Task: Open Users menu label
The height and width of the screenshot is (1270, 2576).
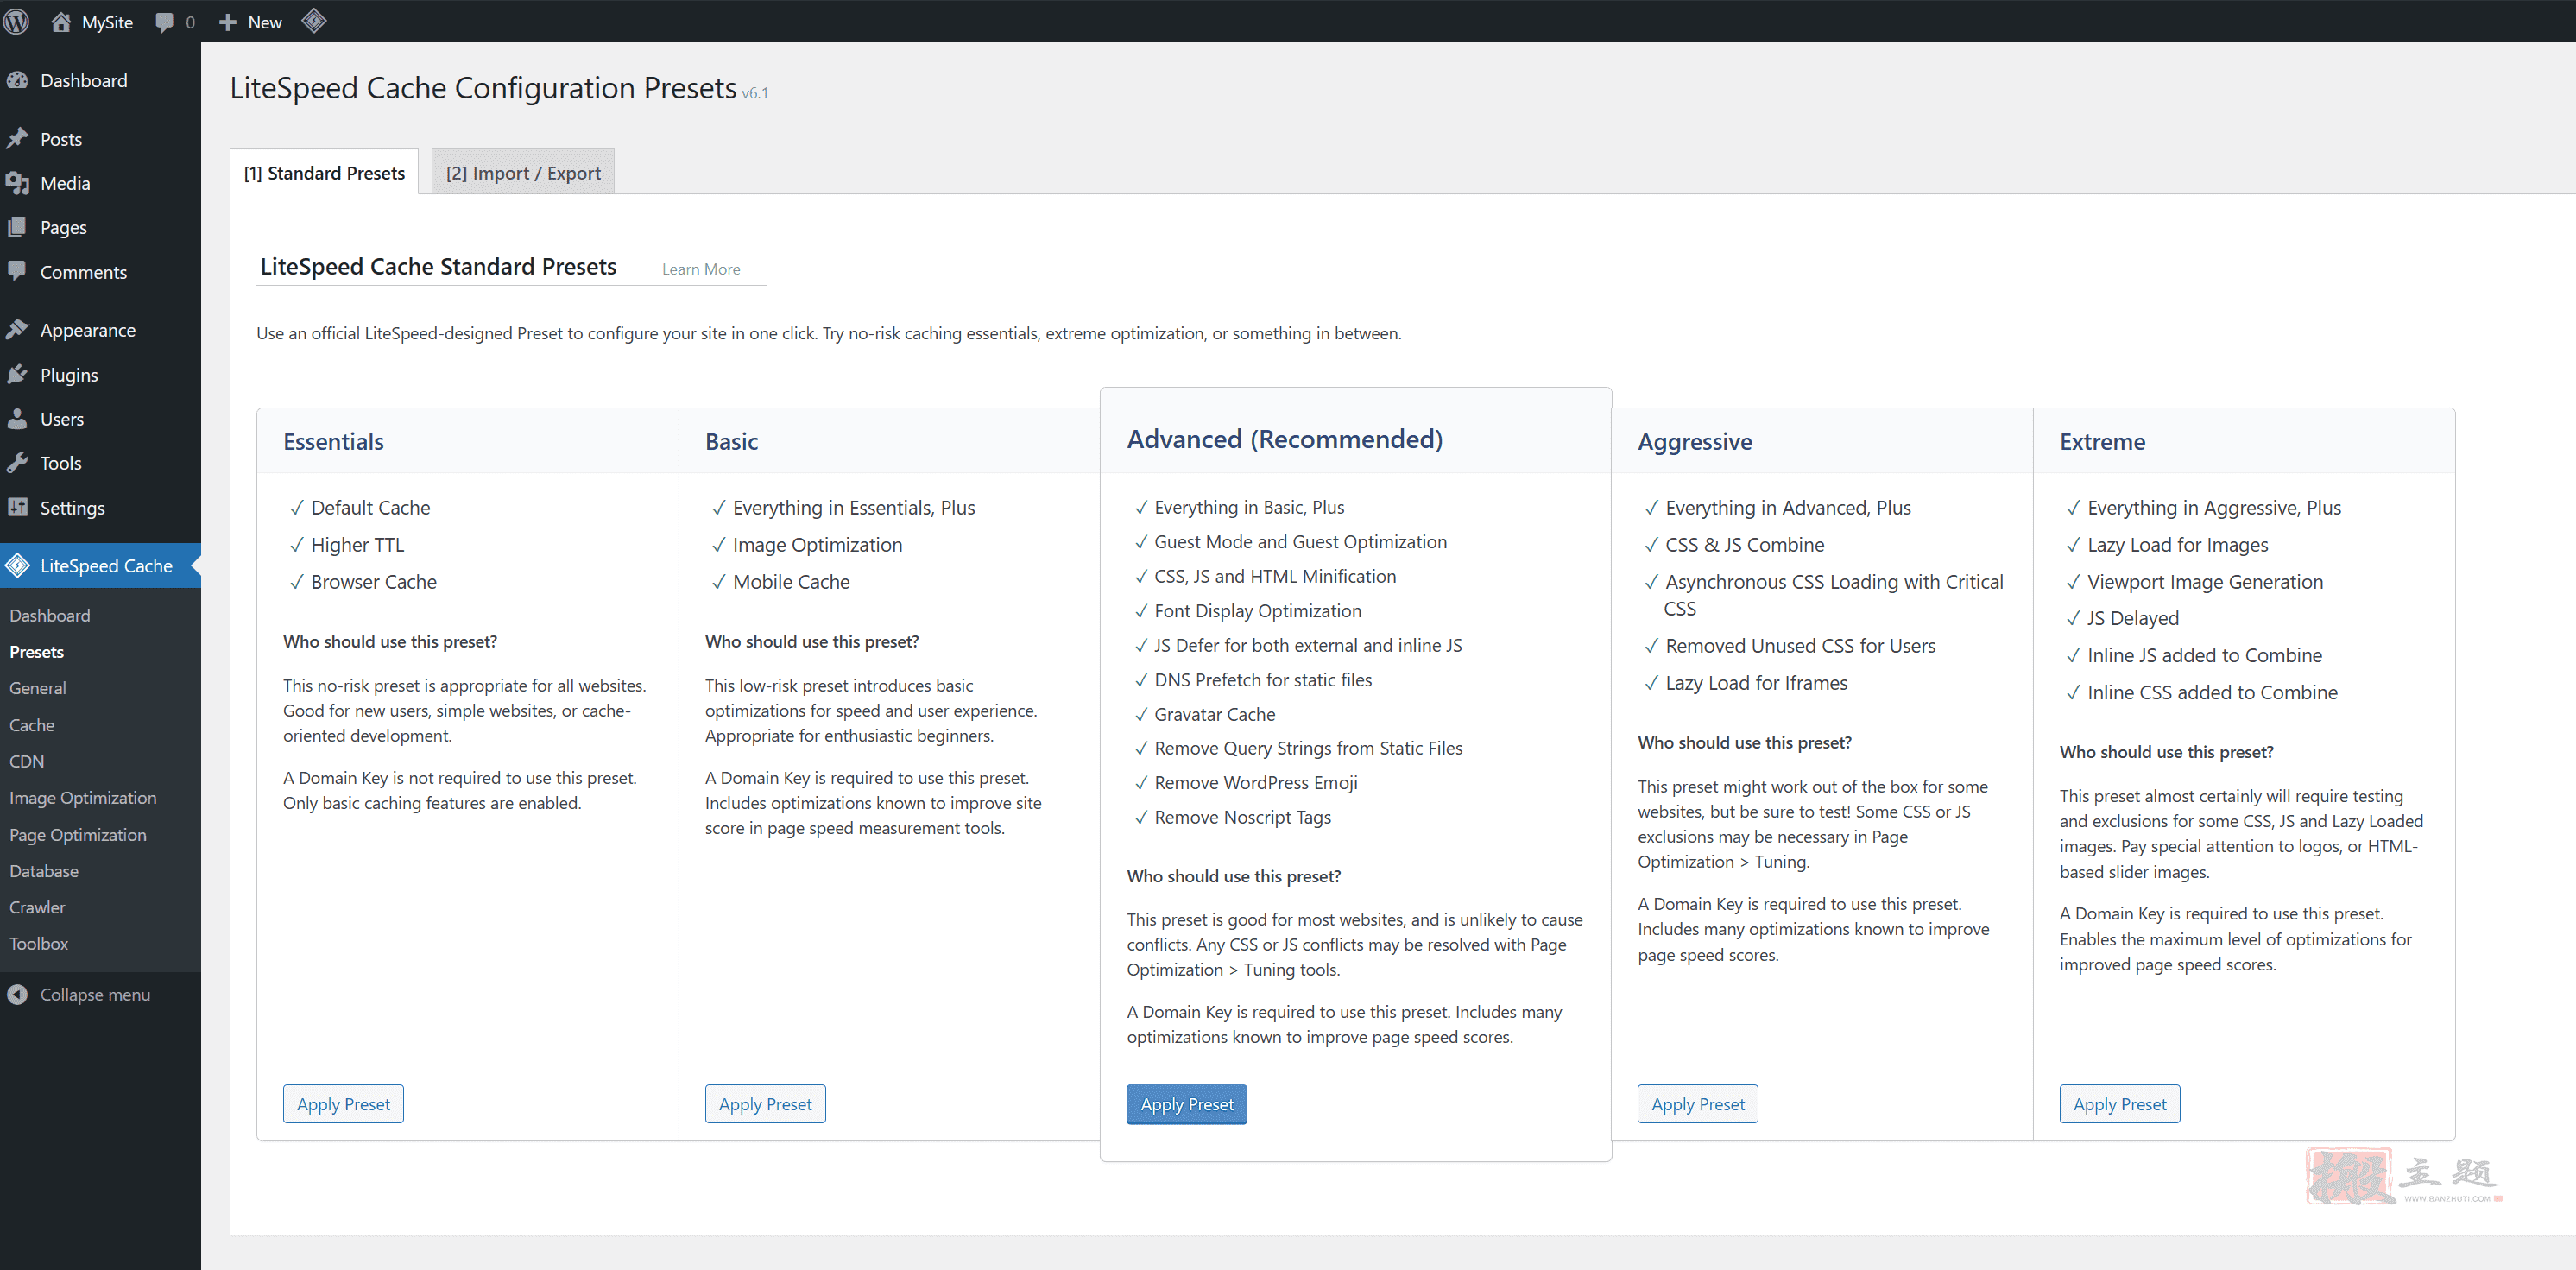Action: point(62,419)
